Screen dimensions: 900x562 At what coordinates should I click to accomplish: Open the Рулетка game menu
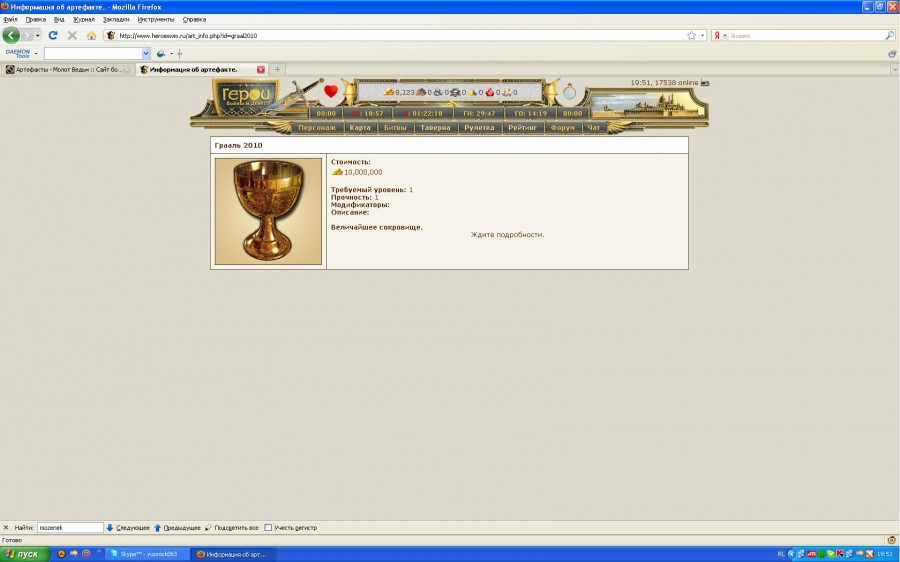[x=479, y=127]
